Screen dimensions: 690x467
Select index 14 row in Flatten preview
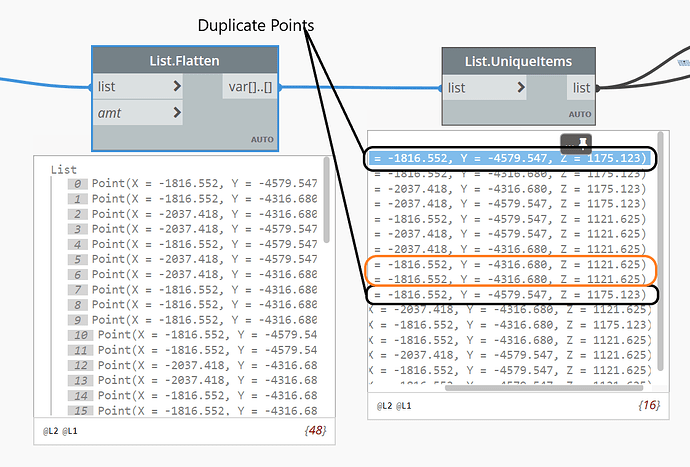192,395
